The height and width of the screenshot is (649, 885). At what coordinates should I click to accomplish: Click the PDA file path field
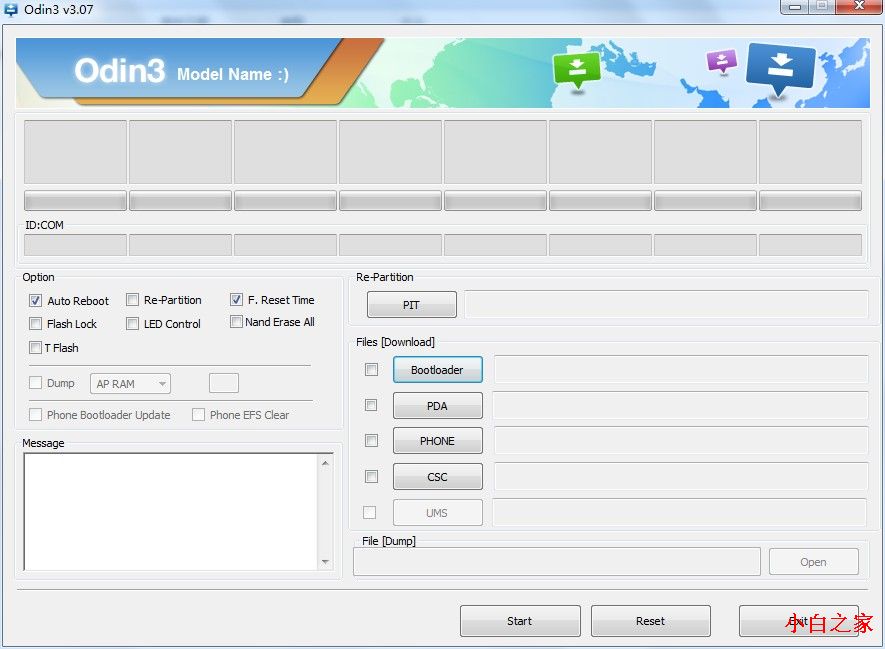(x=681, y=406)
